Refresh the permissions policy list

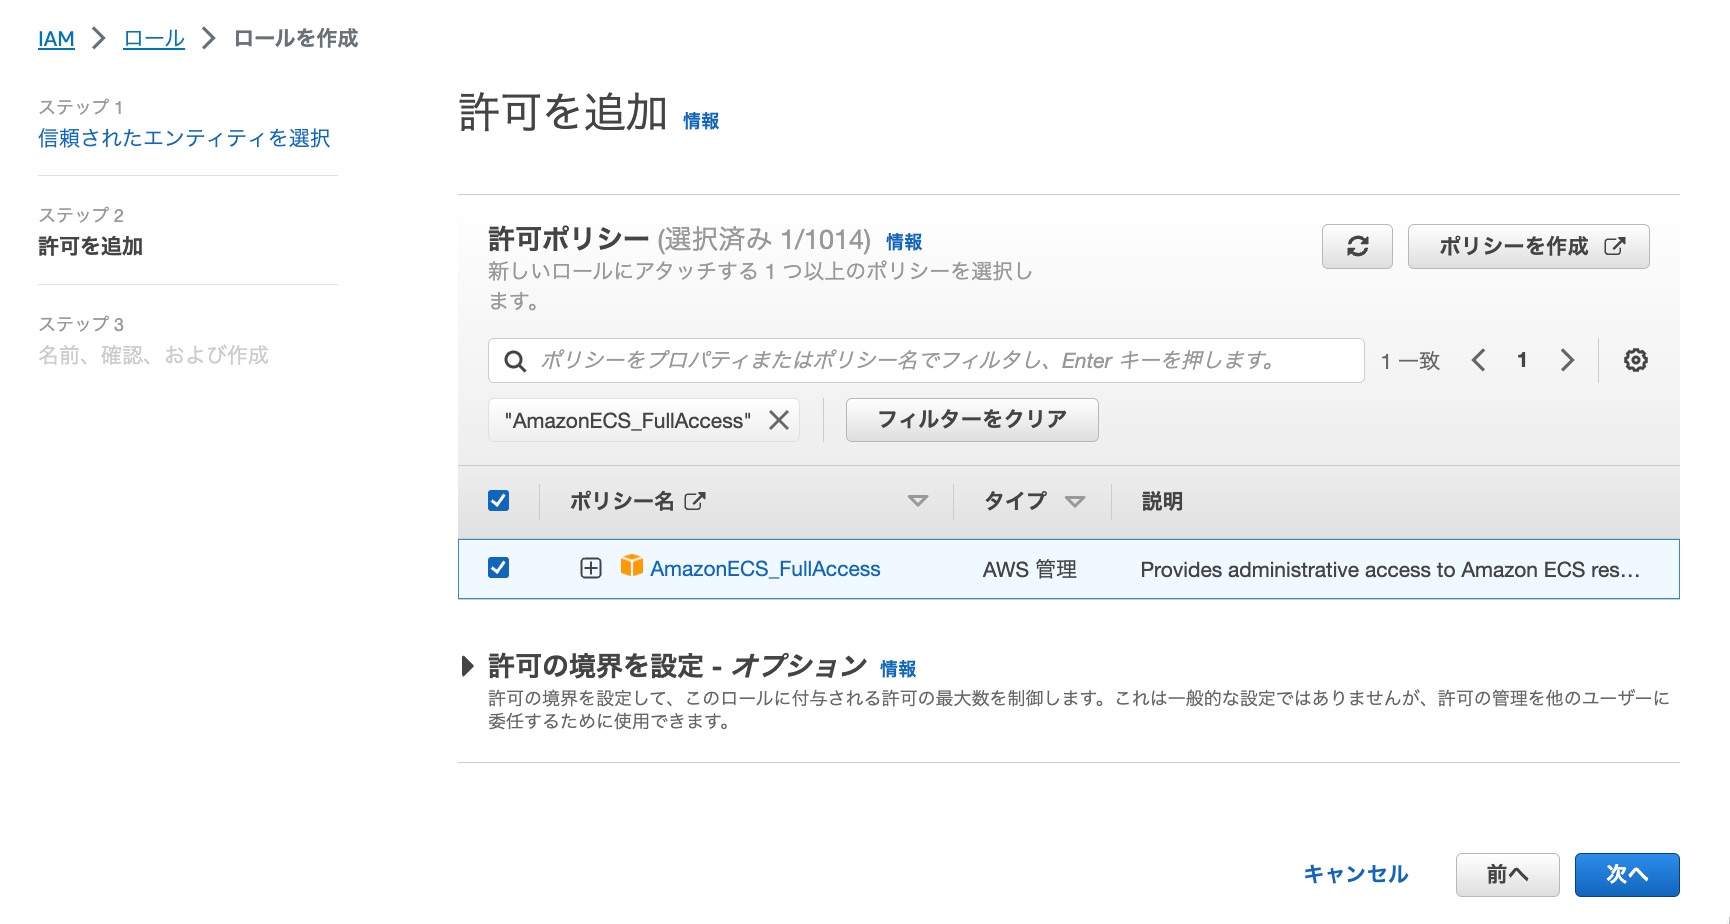(1357, 246)
